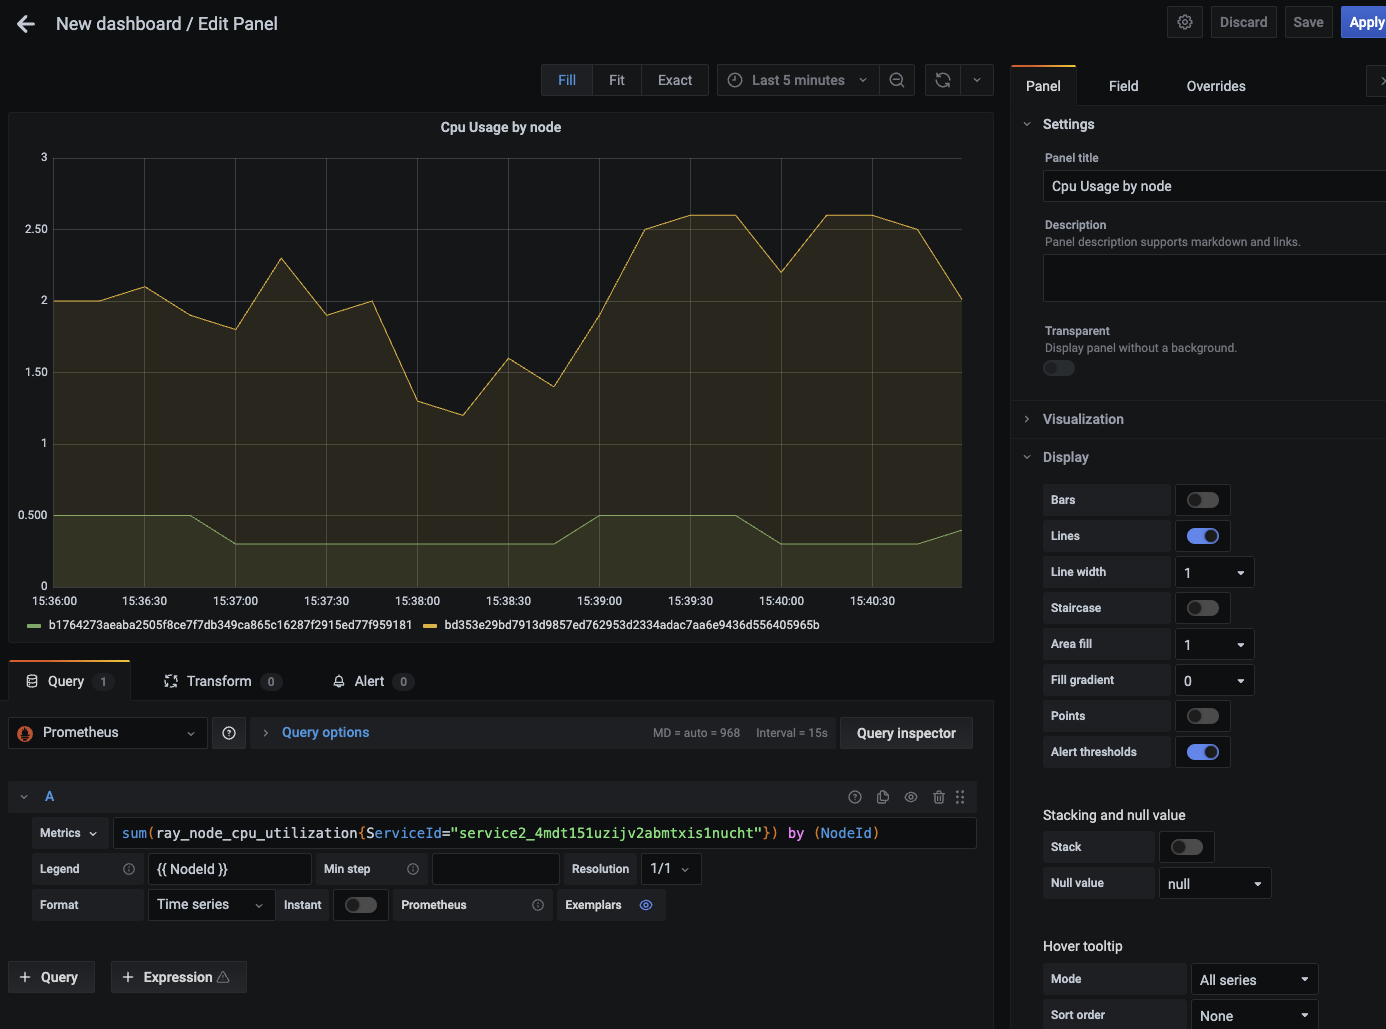1386x1029 pixels.
Task: Click the yellow legend color swatch
Action: tap(430, 625)
